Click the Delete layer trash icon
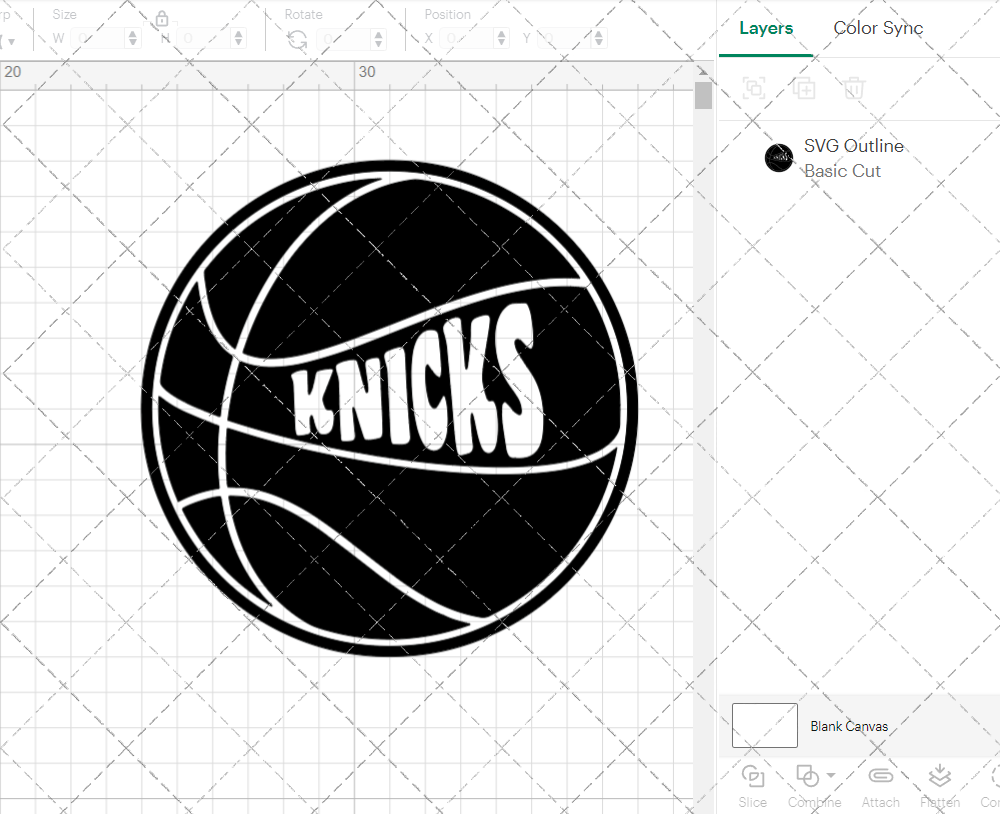The width and height of the screenshot is (1000, 814). coord(854,88)
